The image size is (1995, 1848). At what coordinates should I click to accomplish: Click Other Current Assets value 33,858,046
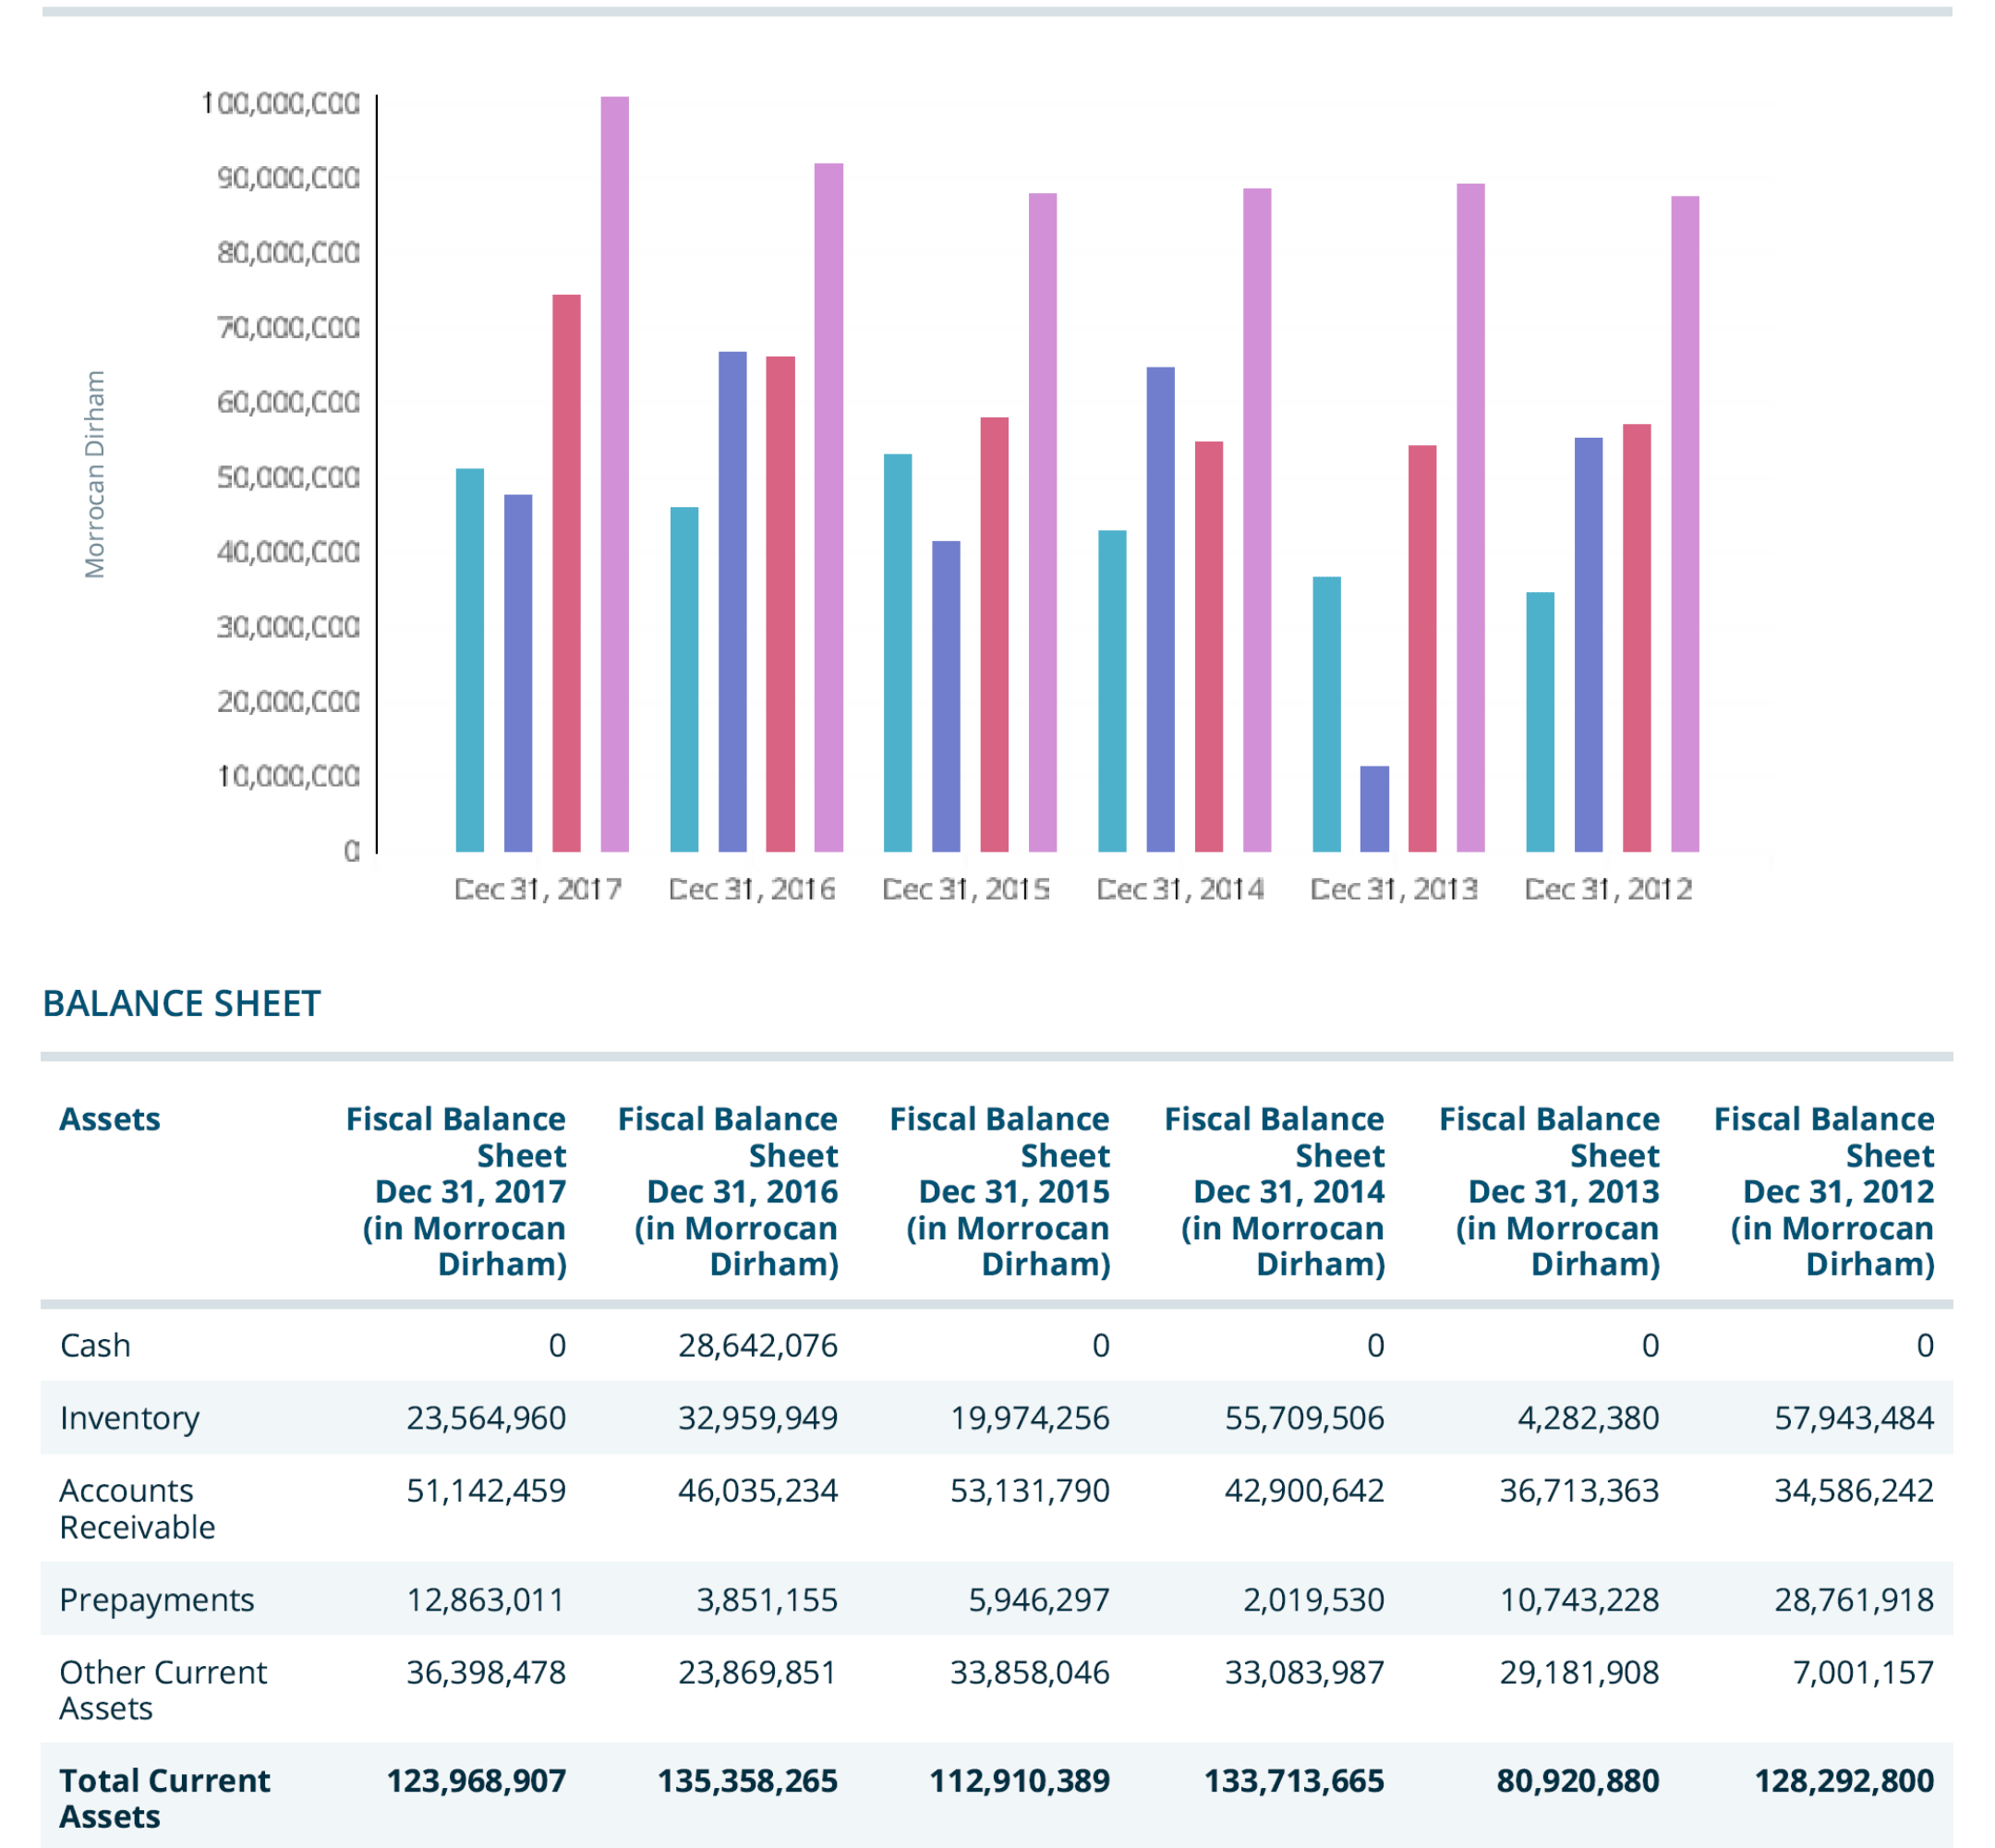click(1030, 1672)
